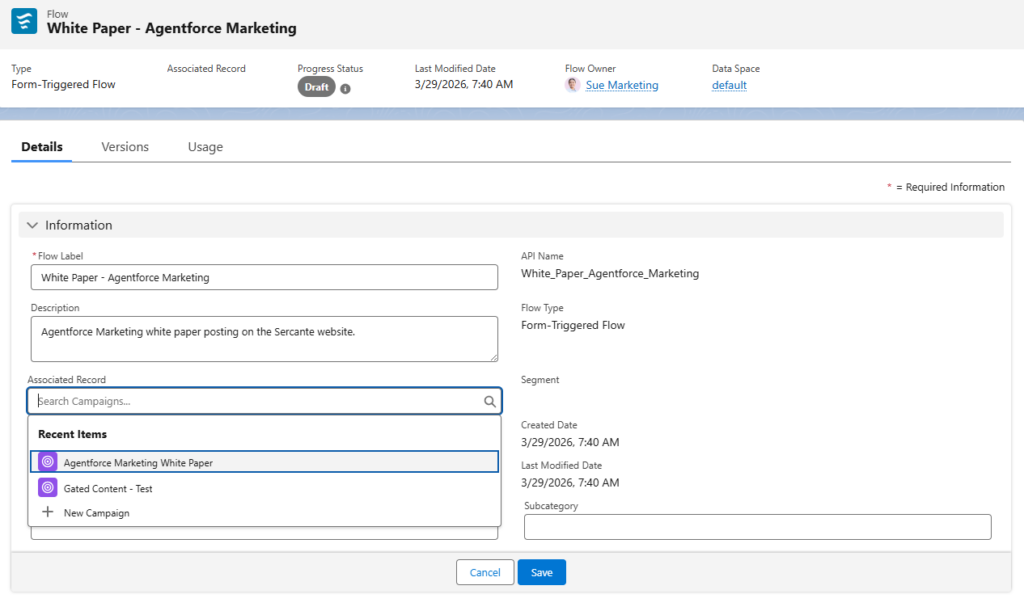Click the campaign icon beside Agentforce Marketing White Paper
This screenshot has width=1024, height=611.
pos(46,461)
